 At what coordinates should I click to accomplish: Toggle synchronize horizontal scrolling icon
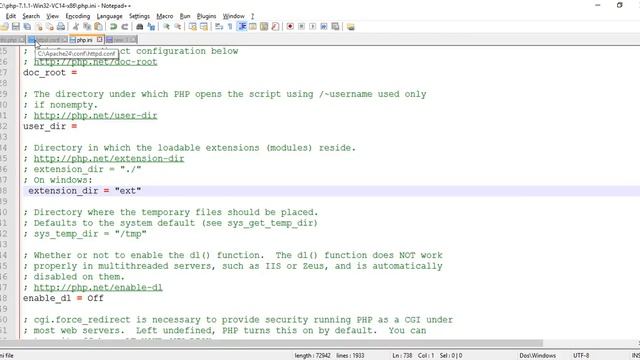pos(204,27)
